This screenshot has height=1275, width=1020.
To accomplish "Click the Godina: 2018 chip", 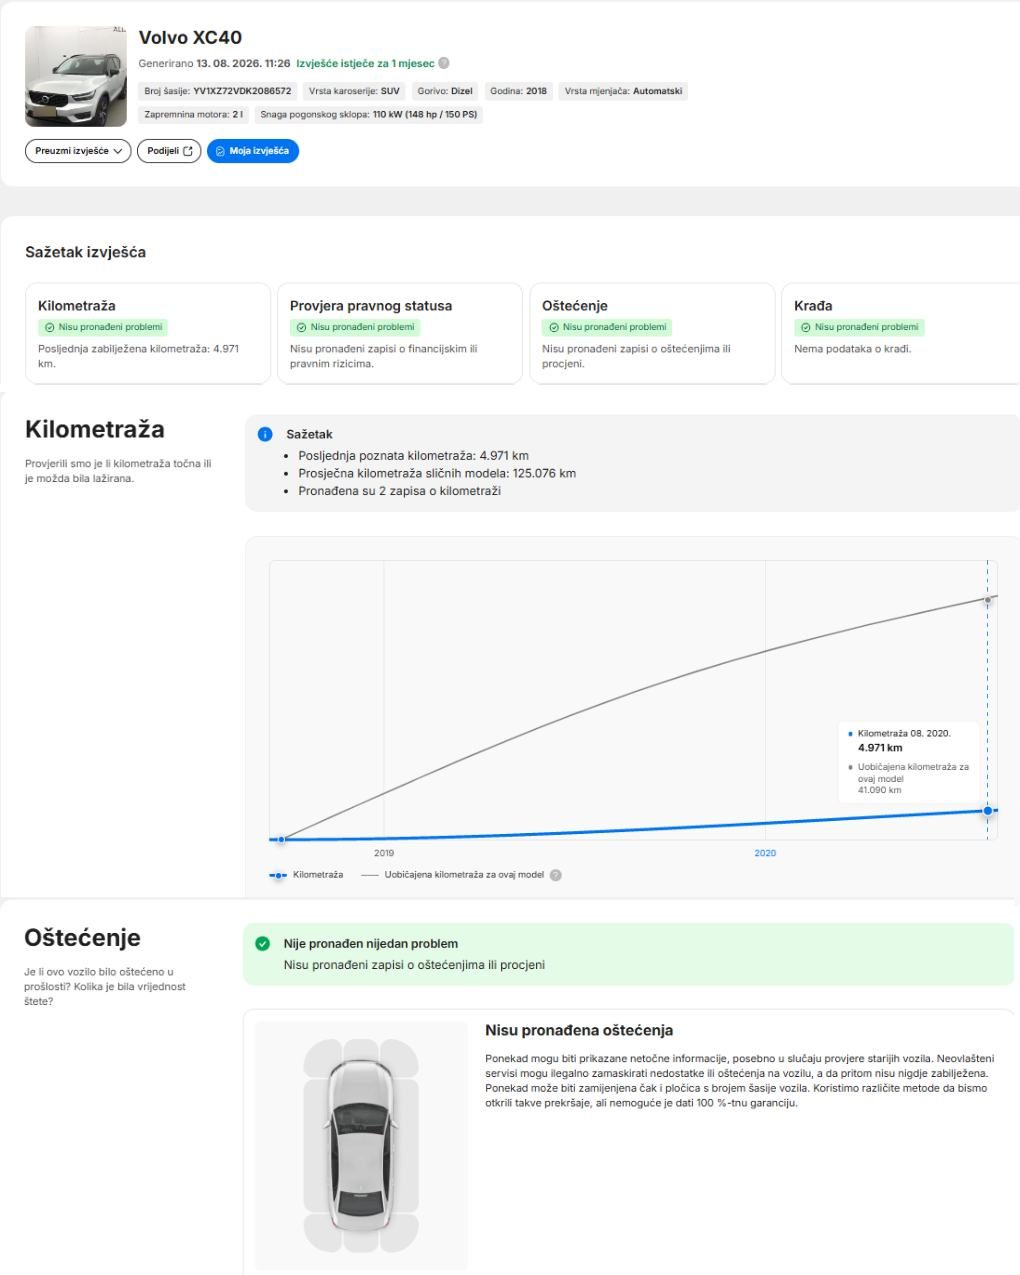I will [518, 91].
